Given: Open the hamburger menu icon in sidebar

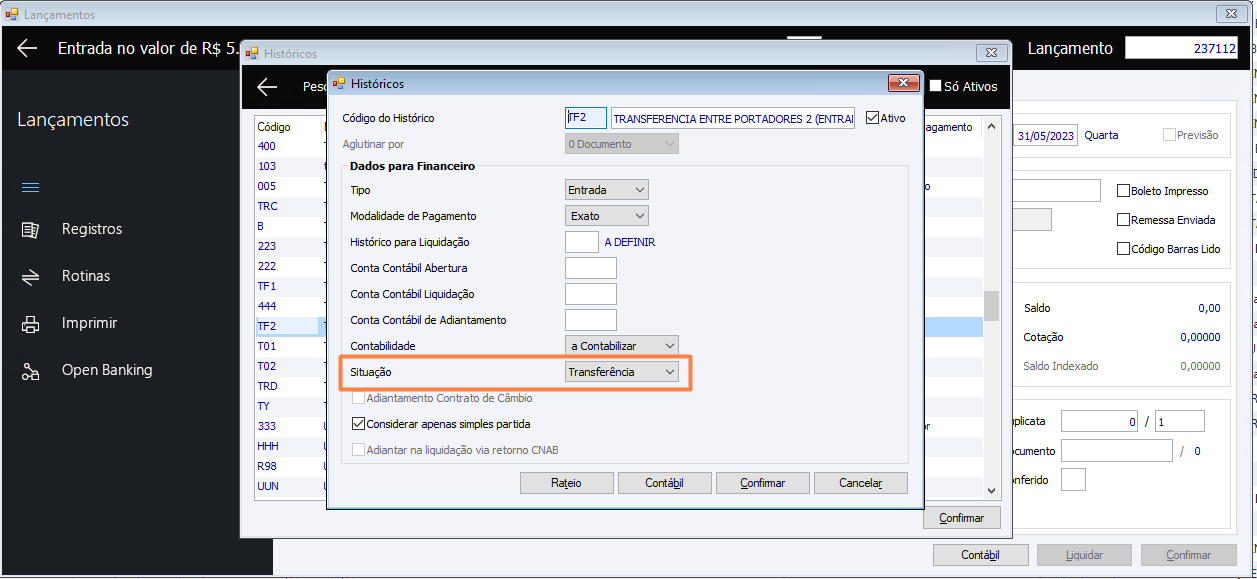Looking at the screenshot, I should pos(30,187).
